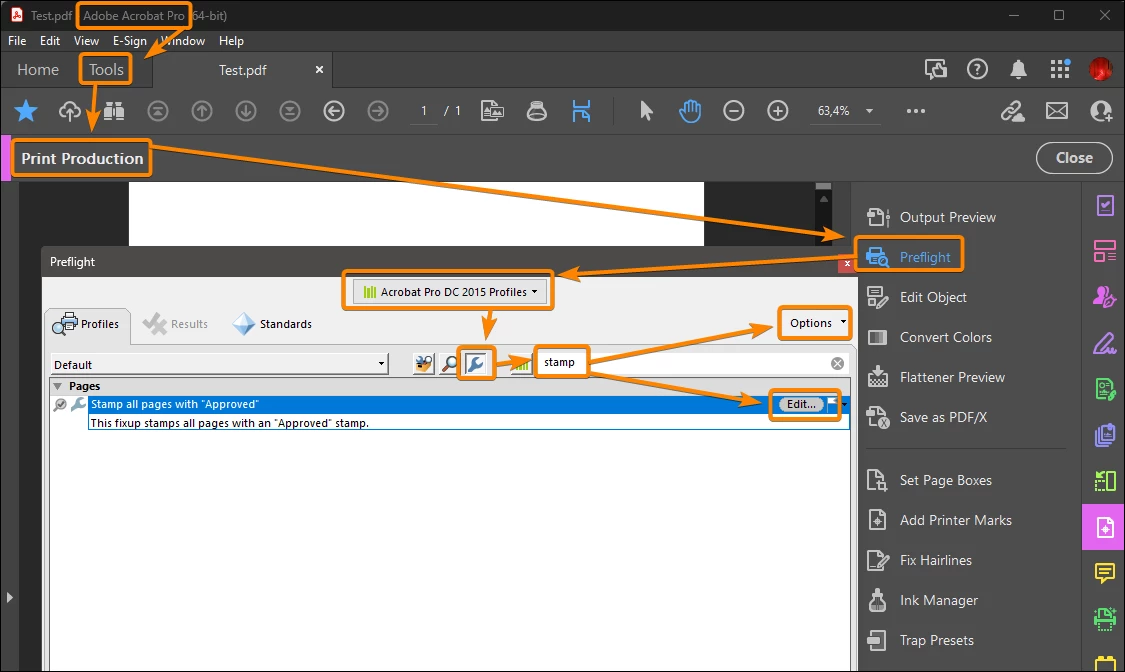
Task: Click the image export icon in toolbar
Action: [x=492, y=111]
